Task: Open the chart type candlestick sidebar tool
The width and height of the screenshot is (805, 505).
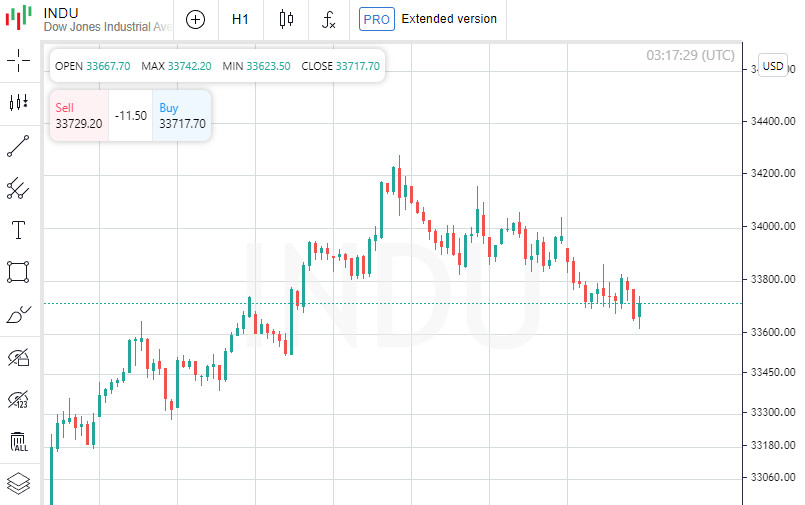Action: pos(19,103)
